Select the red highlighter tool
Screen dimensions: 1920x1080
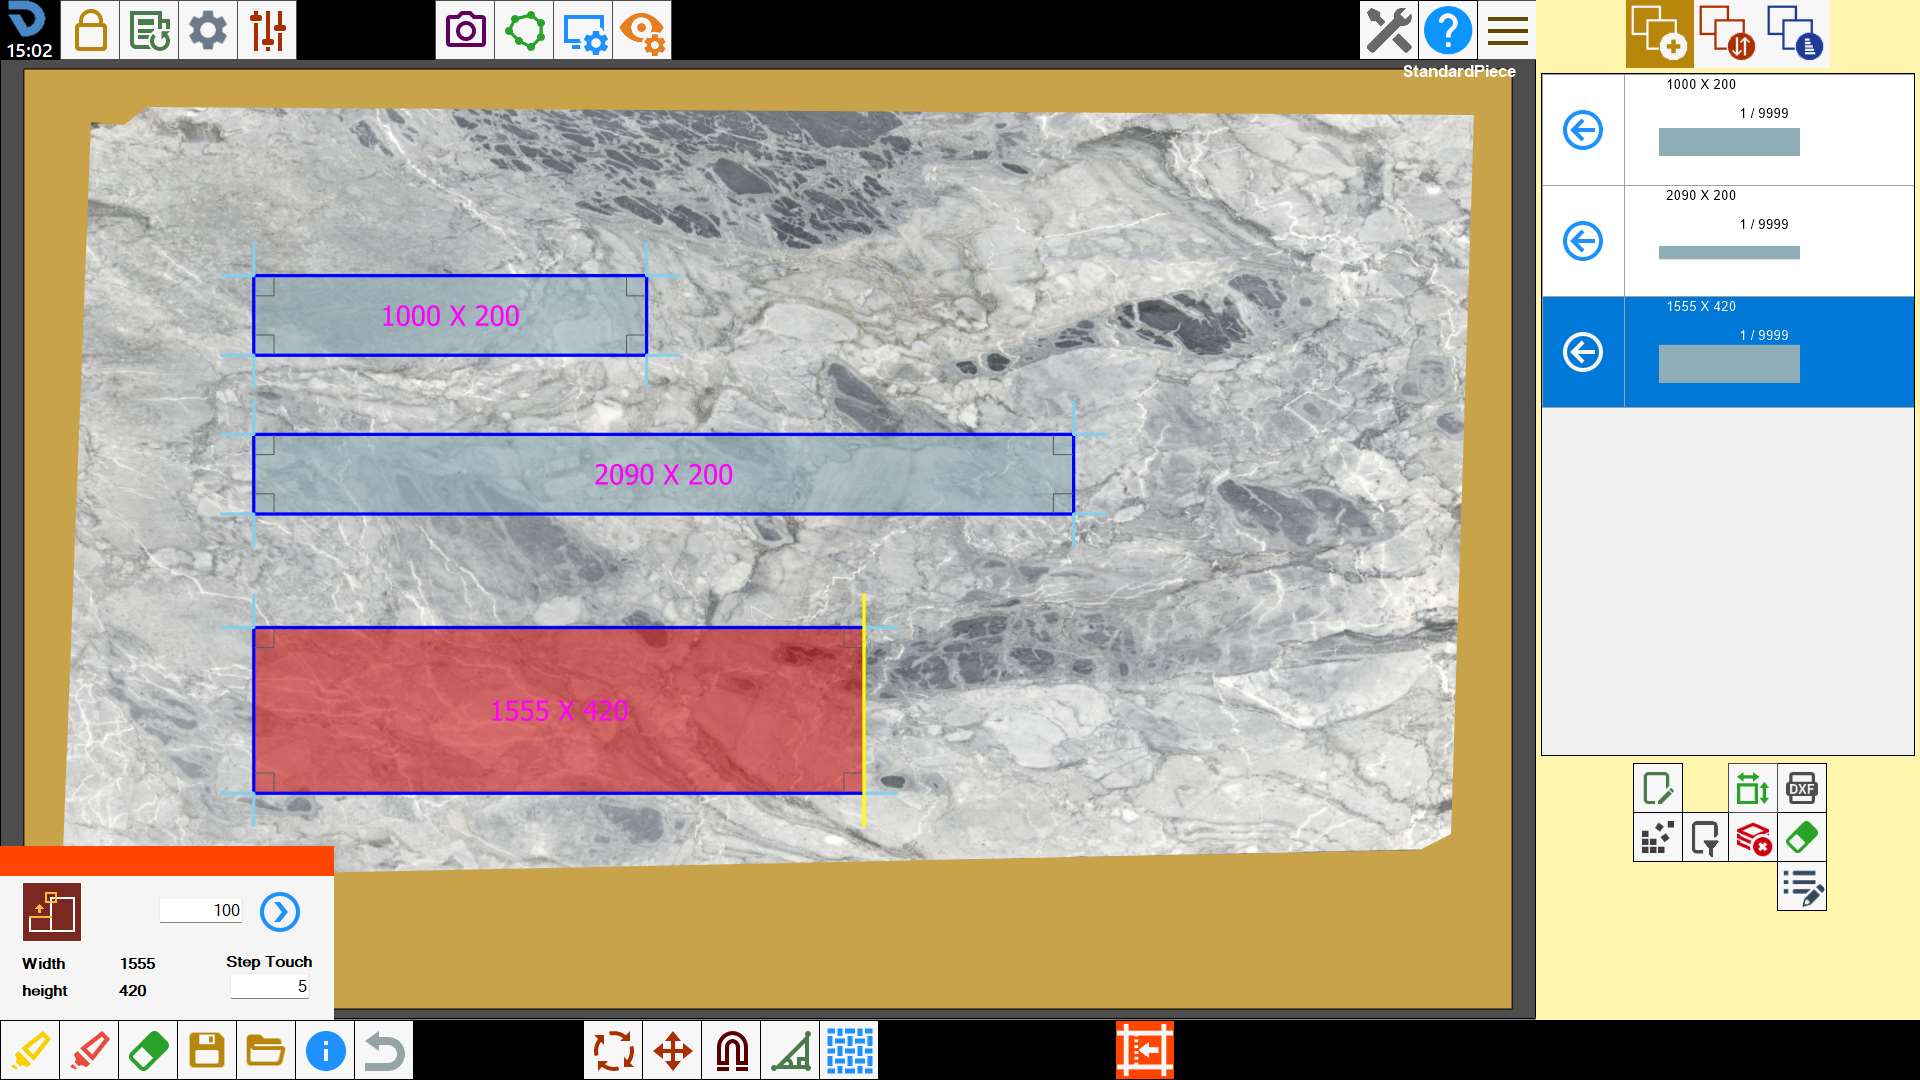coord(89,1051)
